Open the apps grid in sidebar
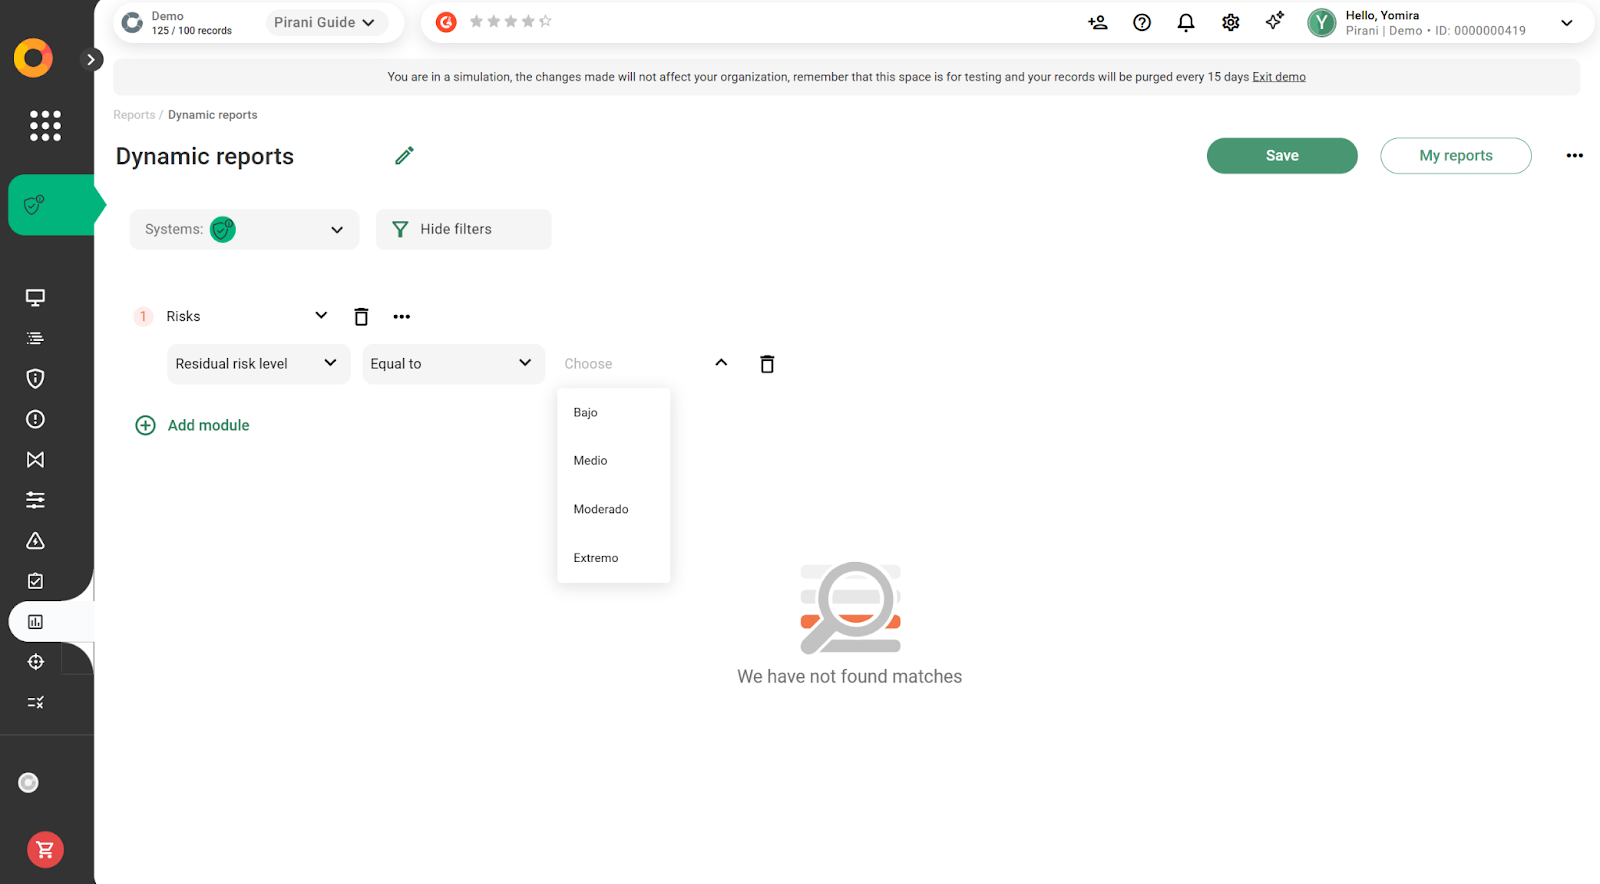Image resolution: width=1600 pixels, height=884 pixels. [x=45, y=126]
